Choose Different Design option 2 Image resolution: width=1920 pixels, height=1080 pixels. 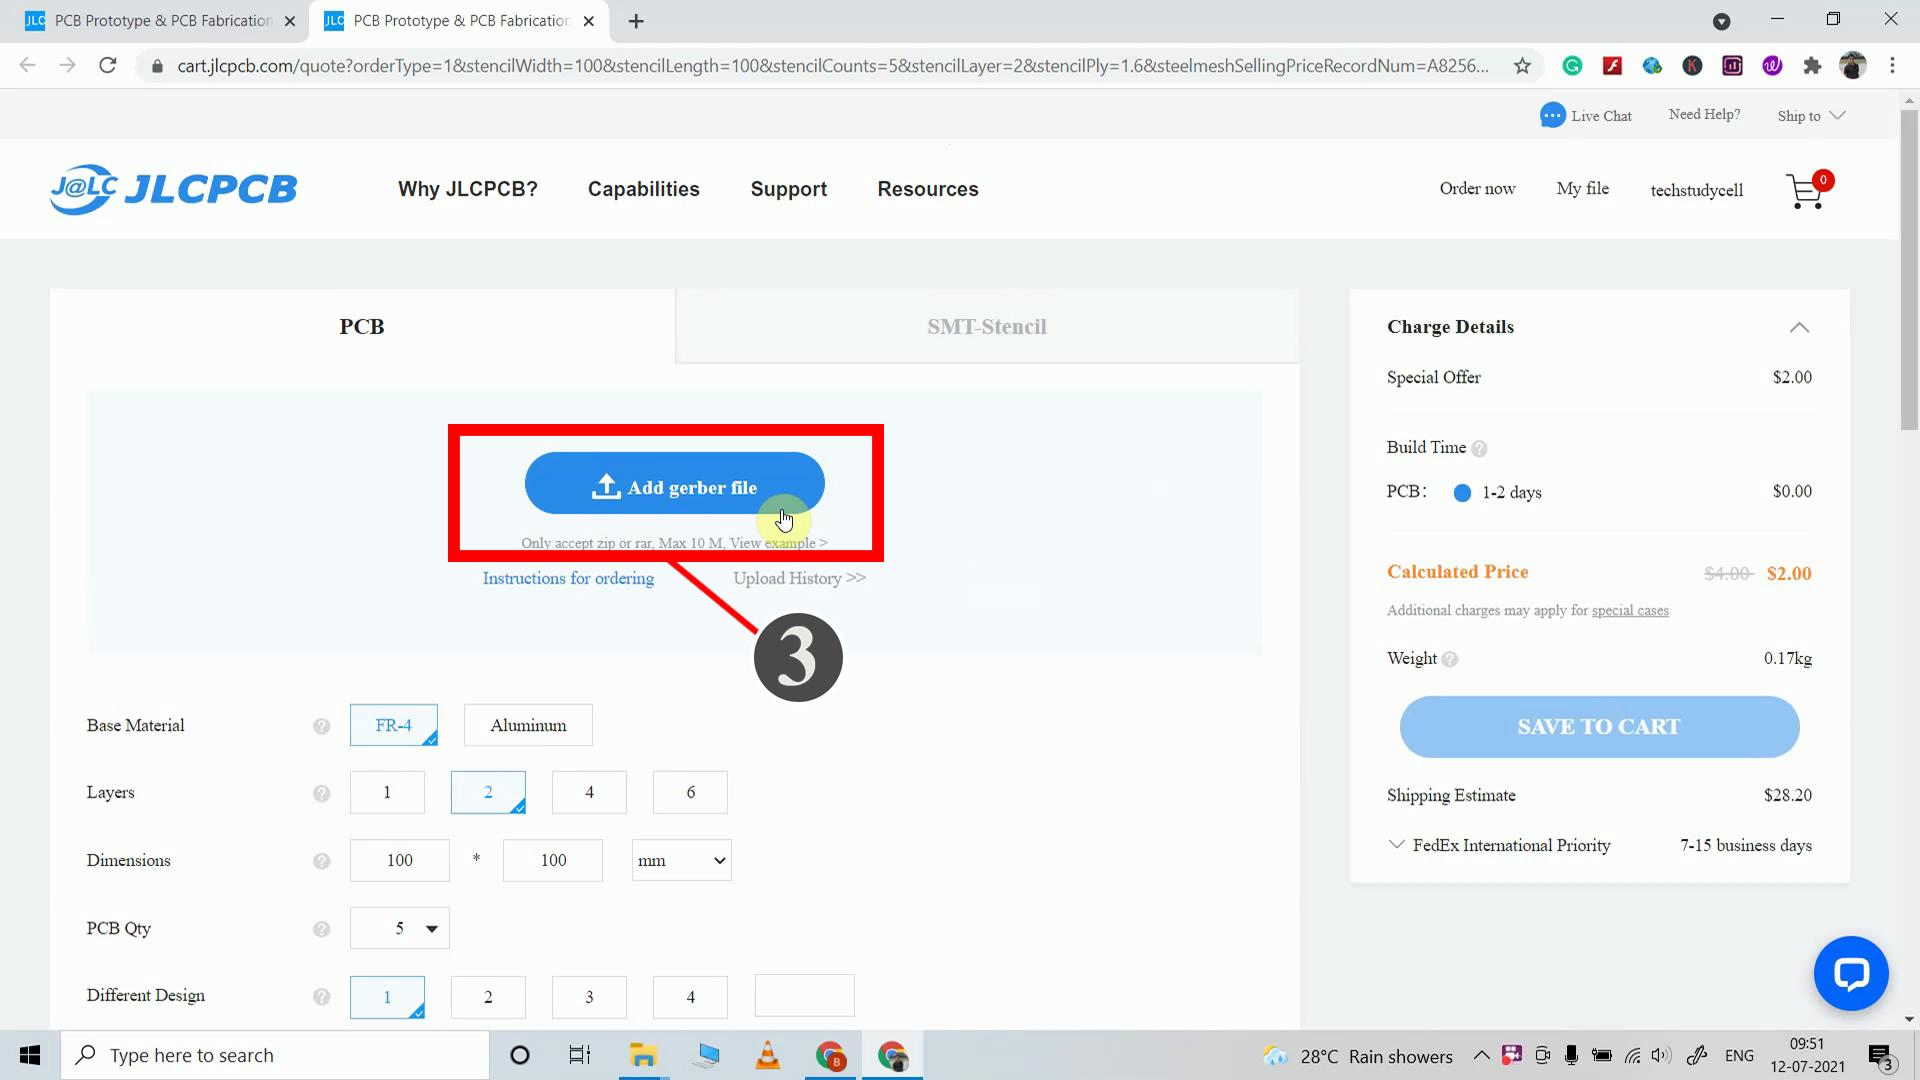point(488,997)
